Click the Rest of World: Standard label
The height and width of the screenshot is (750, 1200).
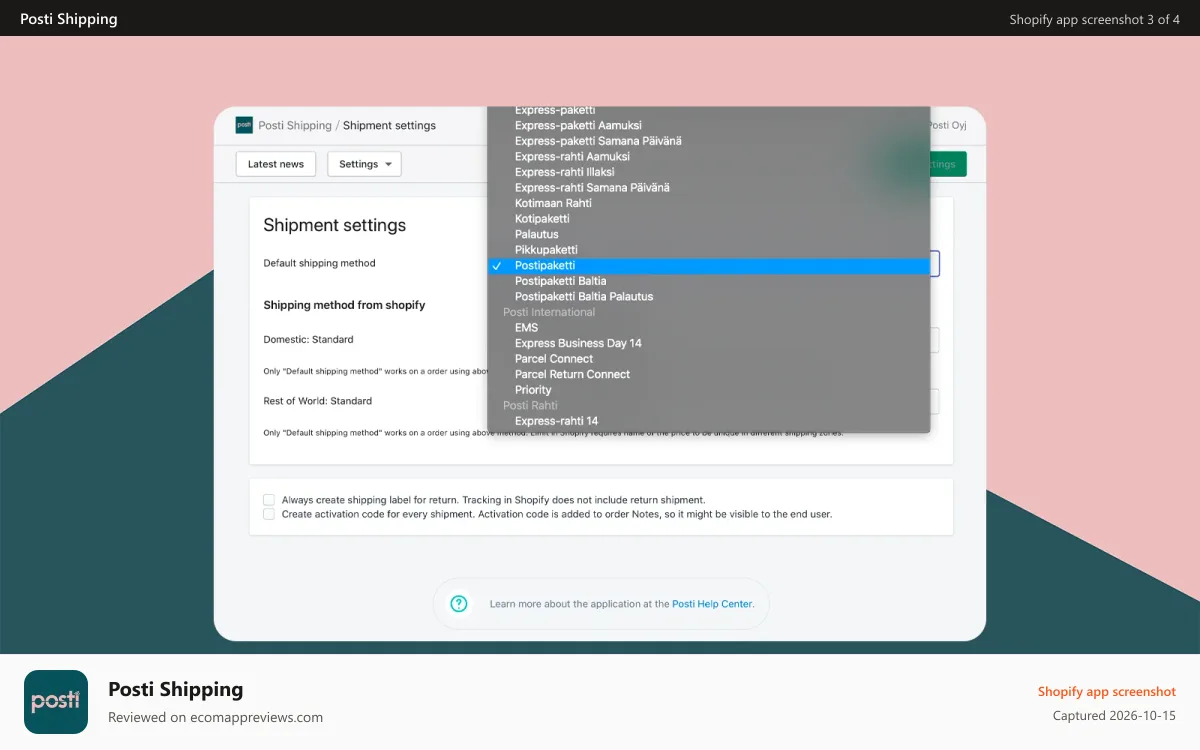pos(317,401)
